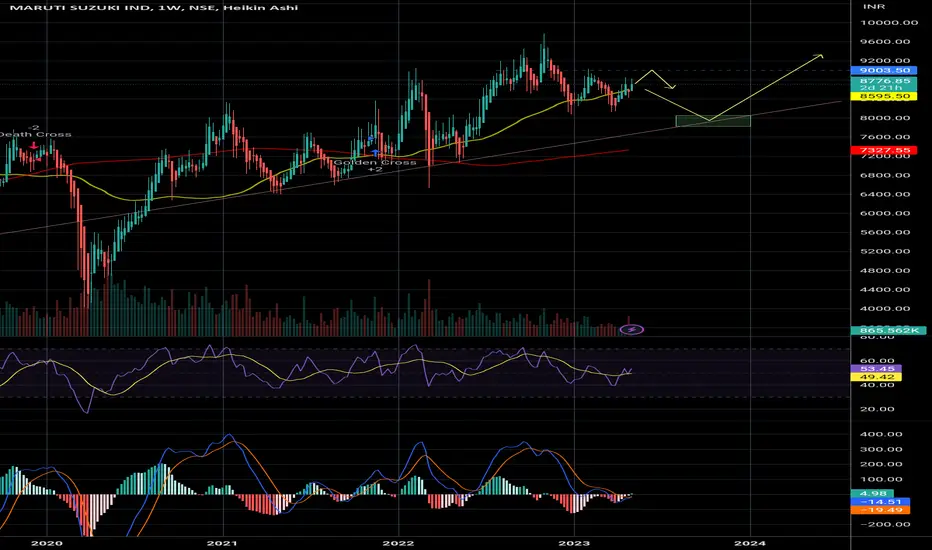The image size is (932, 550).
Task: Click the -2 text above Death Cross
Action: pos(34,127)
